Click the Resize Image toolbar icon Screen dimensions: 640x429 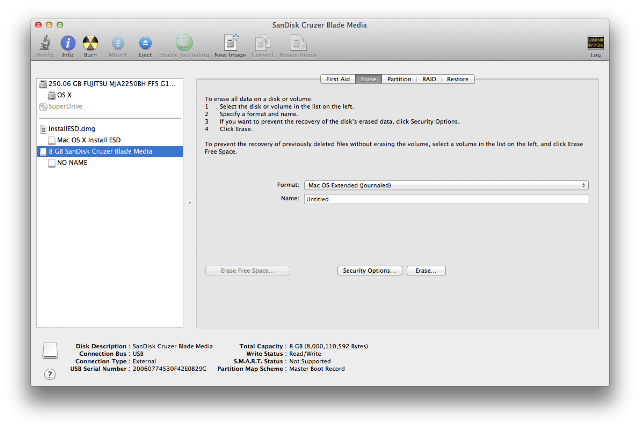(298, 43)
